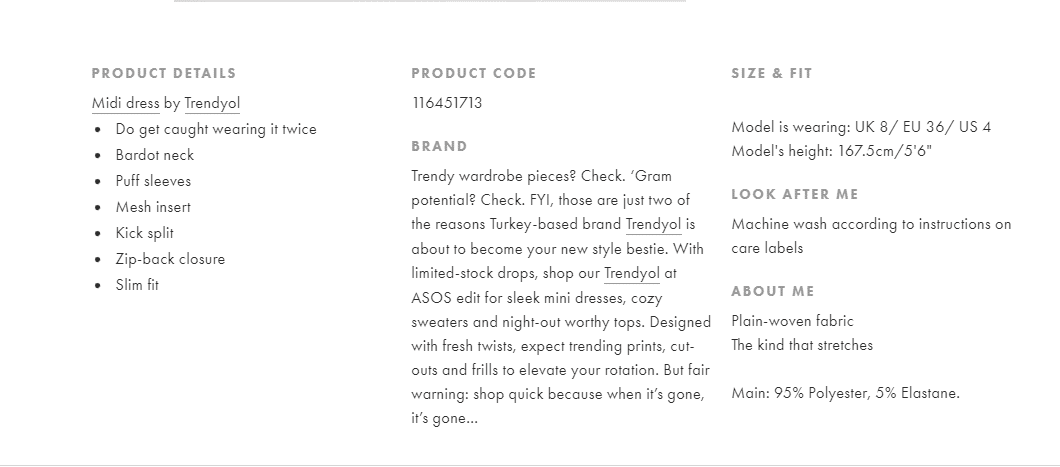Click the "Mesh insert" list item
This screenshot has height=467, width=1060.
(153, 207)
